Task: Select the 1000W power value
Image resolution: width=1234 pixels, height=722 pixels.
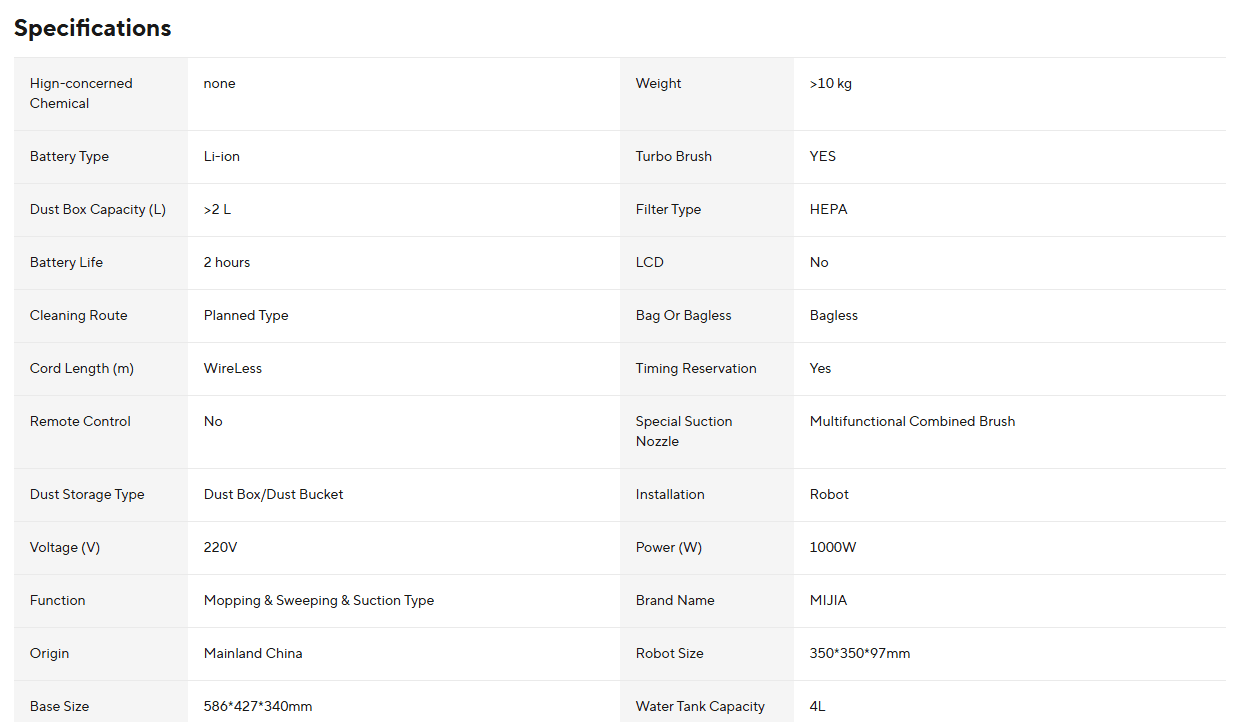Action: pyautogui.click(x=833, y=548)
